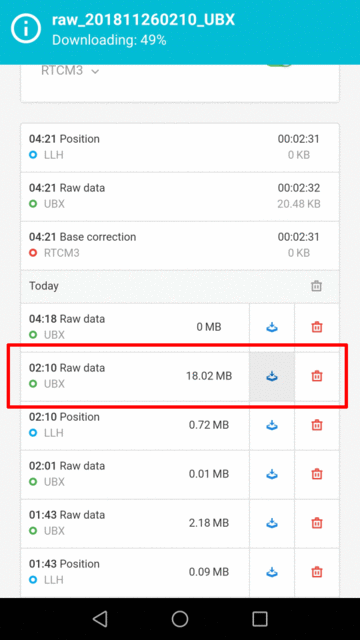Toggle the base correction logging switch
This screenshot has height=640, width=360.
pyautogui.click(x=279, y=65)
